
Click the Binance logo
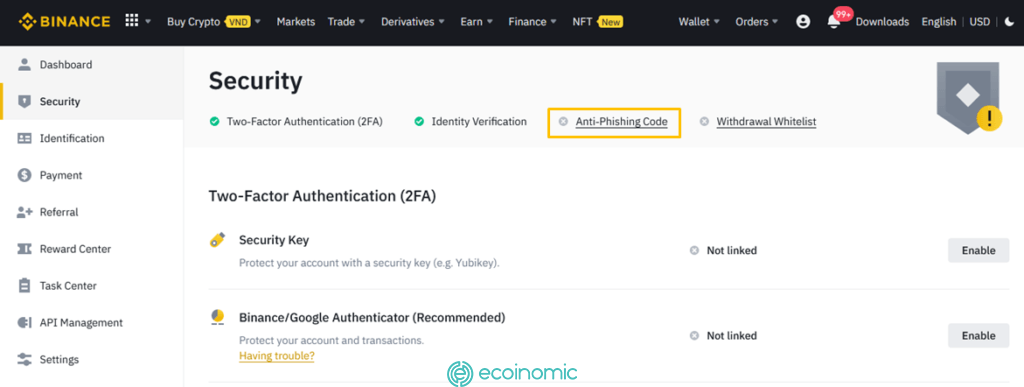pos(64,22)
